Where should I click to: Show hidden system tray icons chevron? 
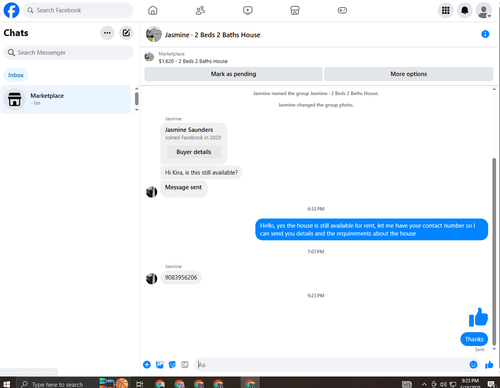(x=424, y=384)
